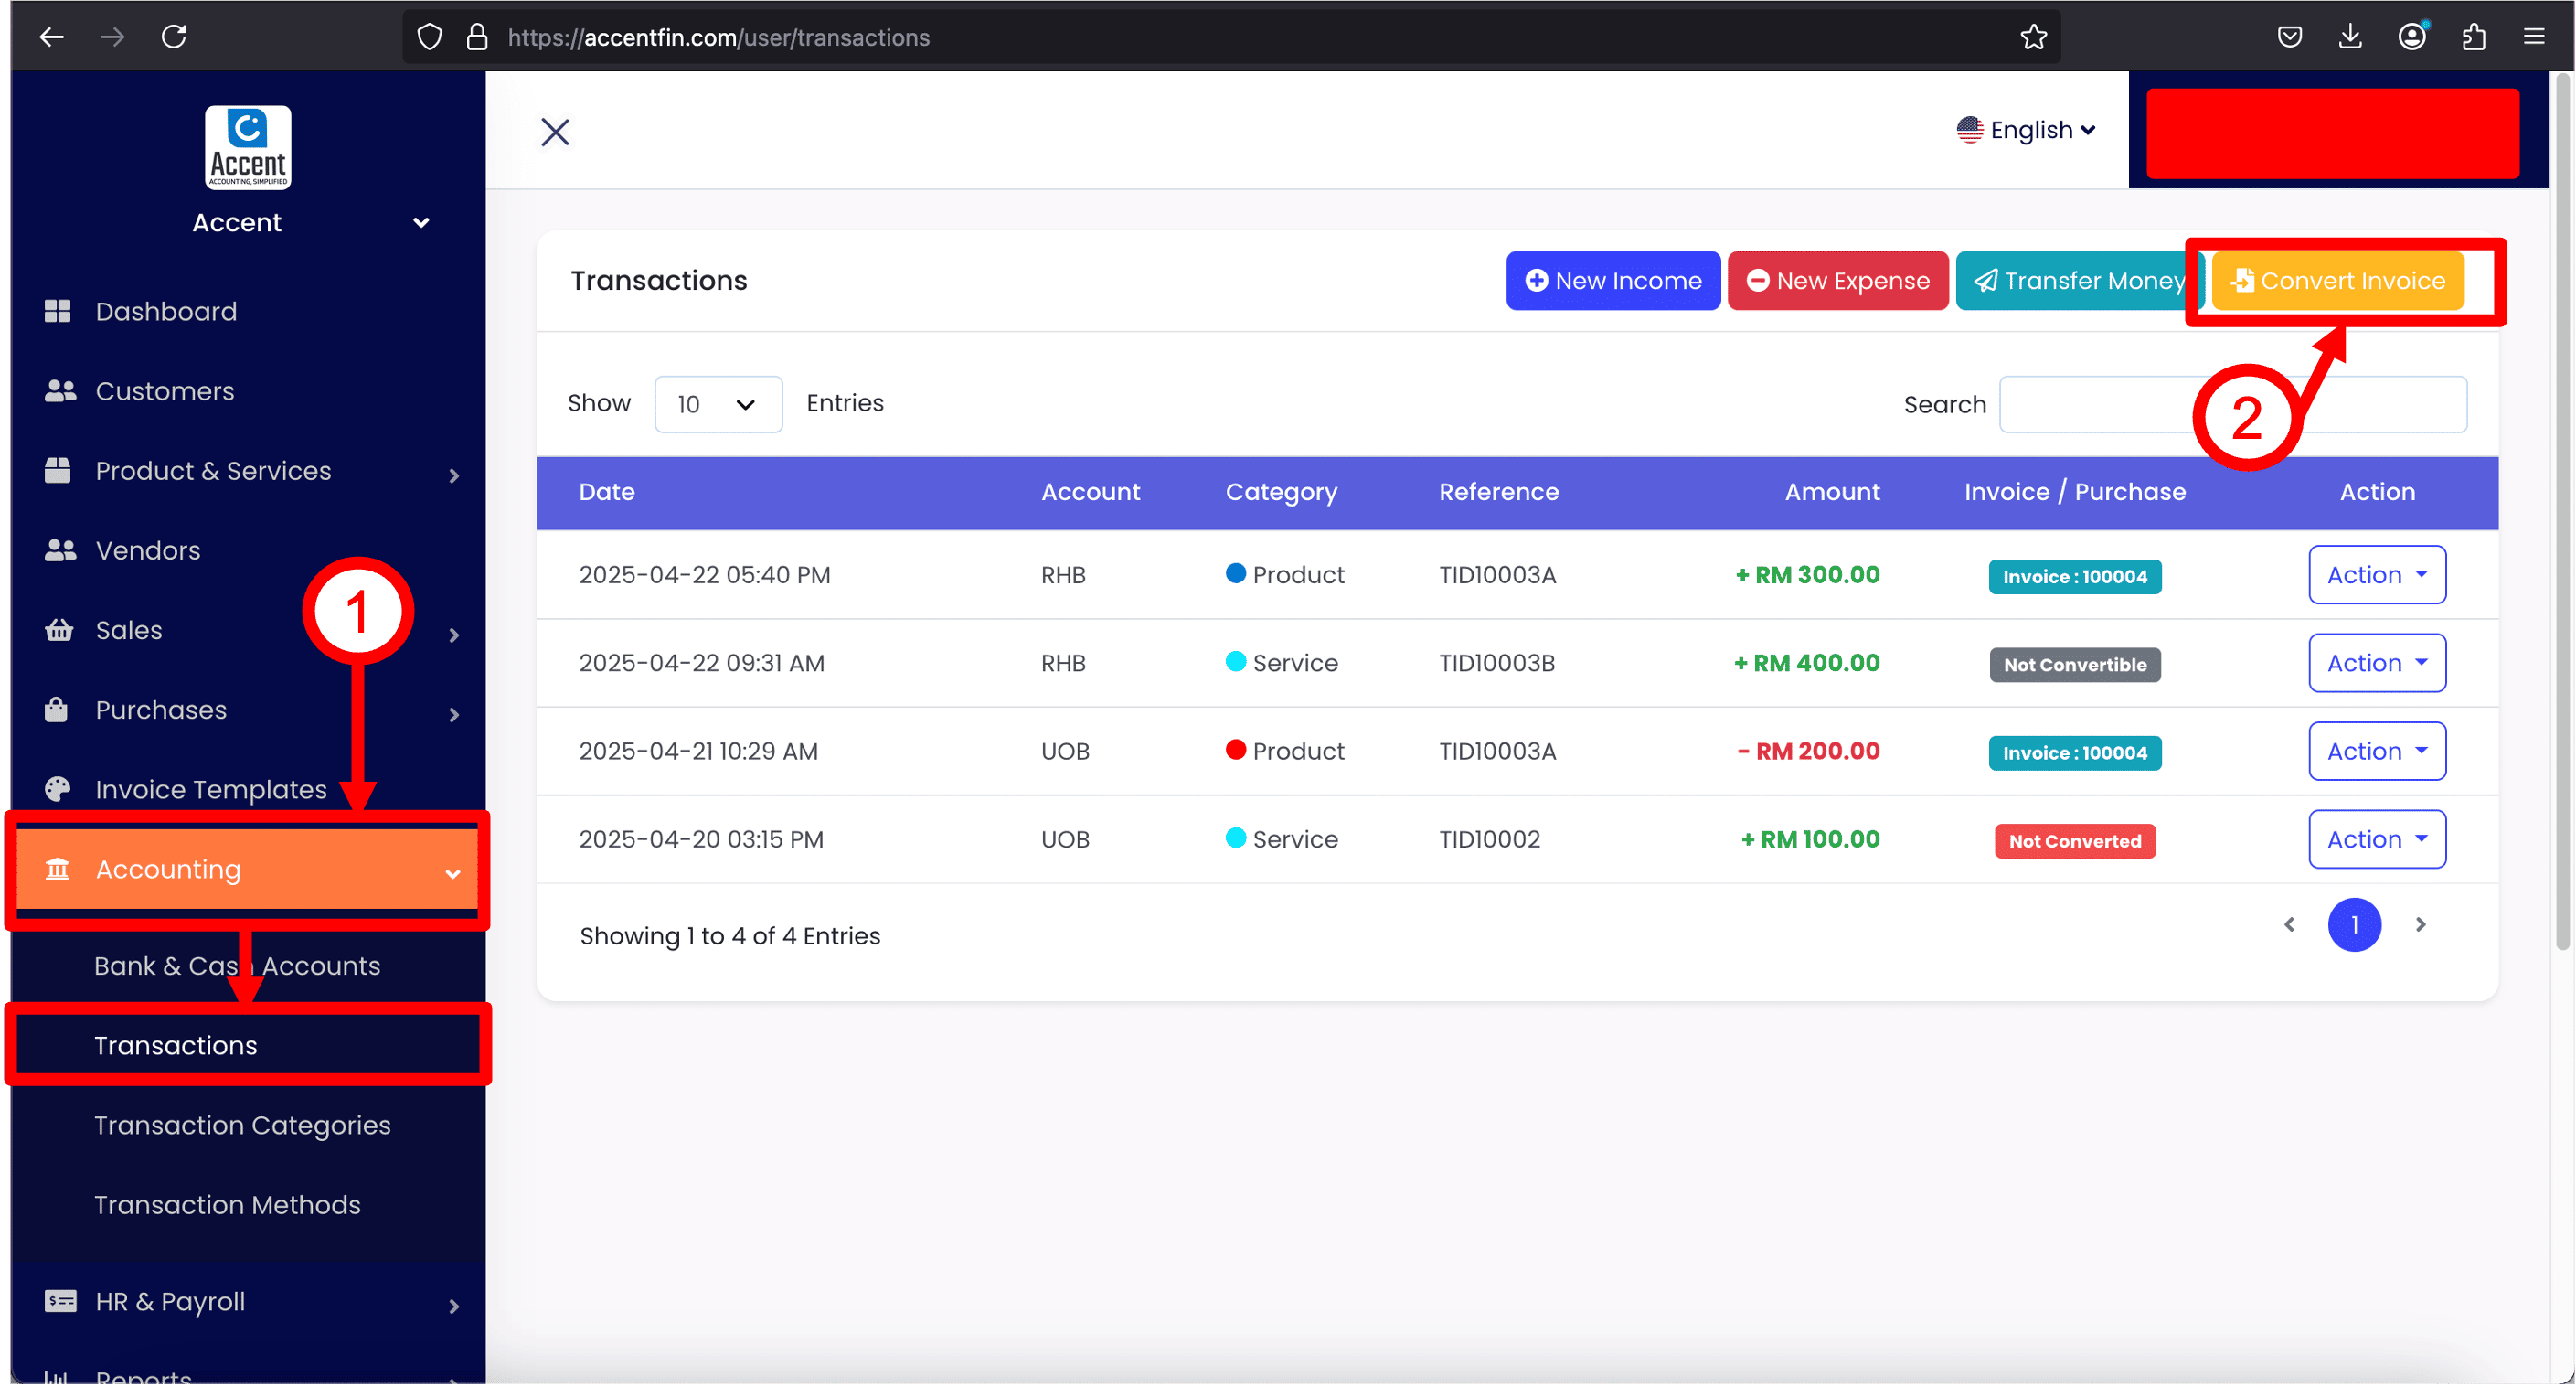This screenshot has height=1387, width=2576.
Task: Click the Invoice : 100004 badge in first row
Action: [2074, 577]
